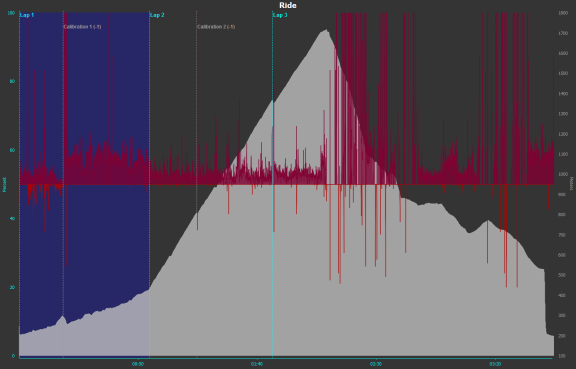The width and height of the screenshot is (576, 369).
Task: Click the 03:20 time axis label
Action: coord(495,364)
